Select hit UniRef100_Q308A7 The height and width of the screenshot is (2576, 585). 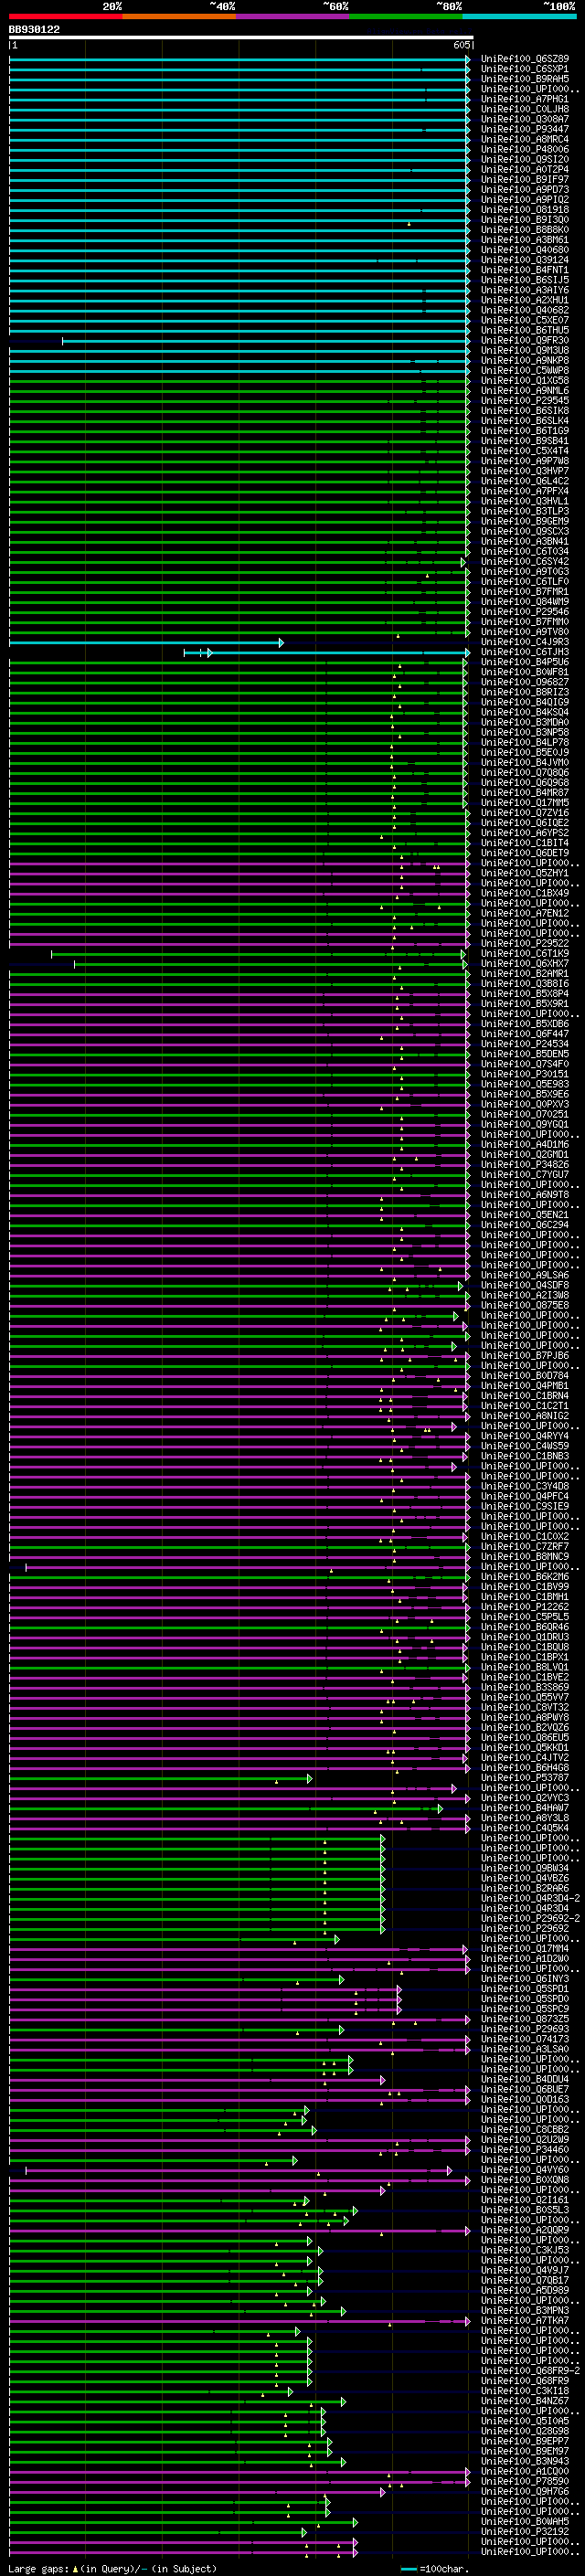click(x=525, y=119)
